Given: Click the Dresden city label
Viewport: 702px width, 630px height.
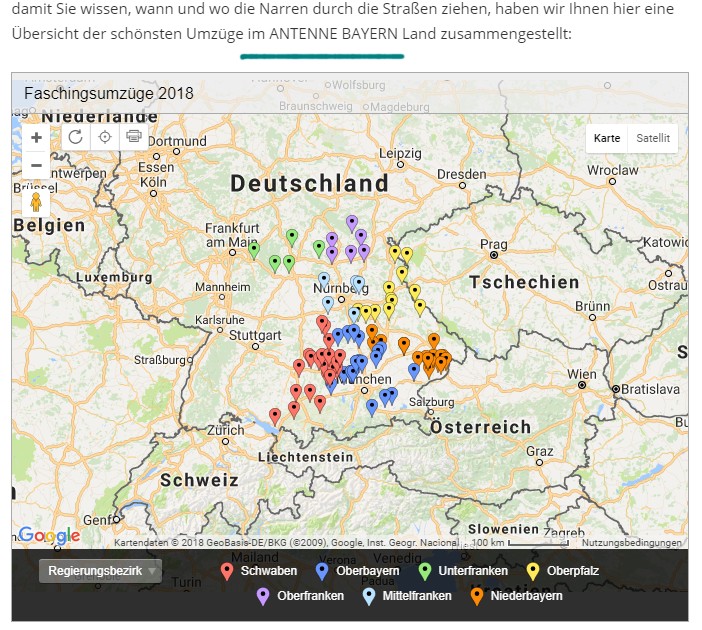Looking at the screenshot, I should [x=462, y=174].
